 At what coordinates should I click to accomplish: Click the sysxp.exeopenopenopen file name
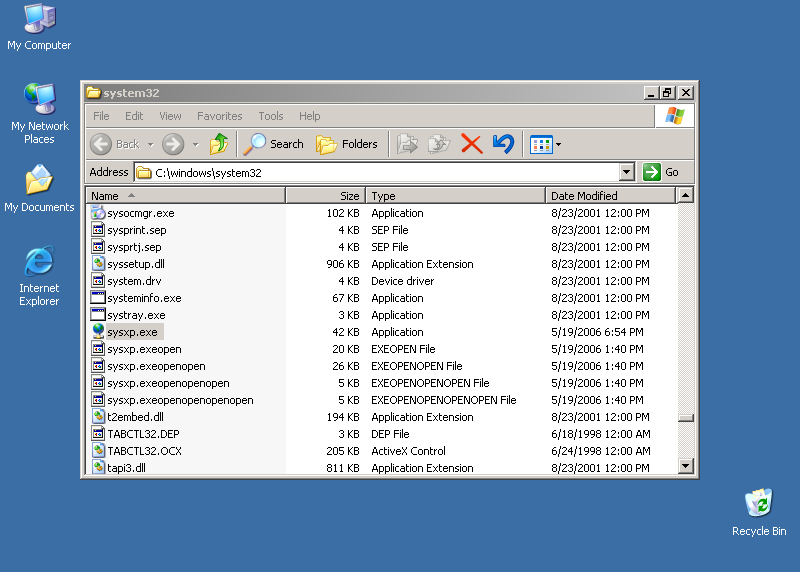tap(168, 383)
